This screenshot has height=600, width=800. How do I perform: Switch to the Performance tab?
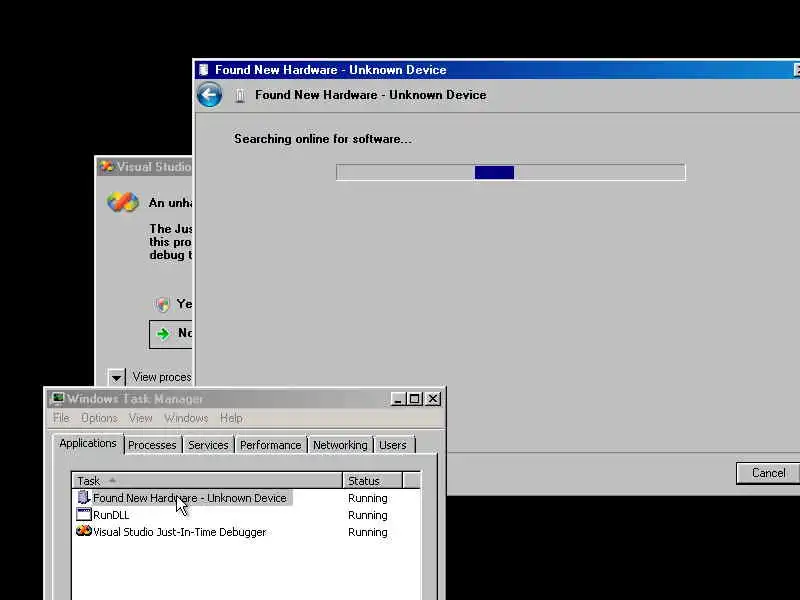coord(270,445)
